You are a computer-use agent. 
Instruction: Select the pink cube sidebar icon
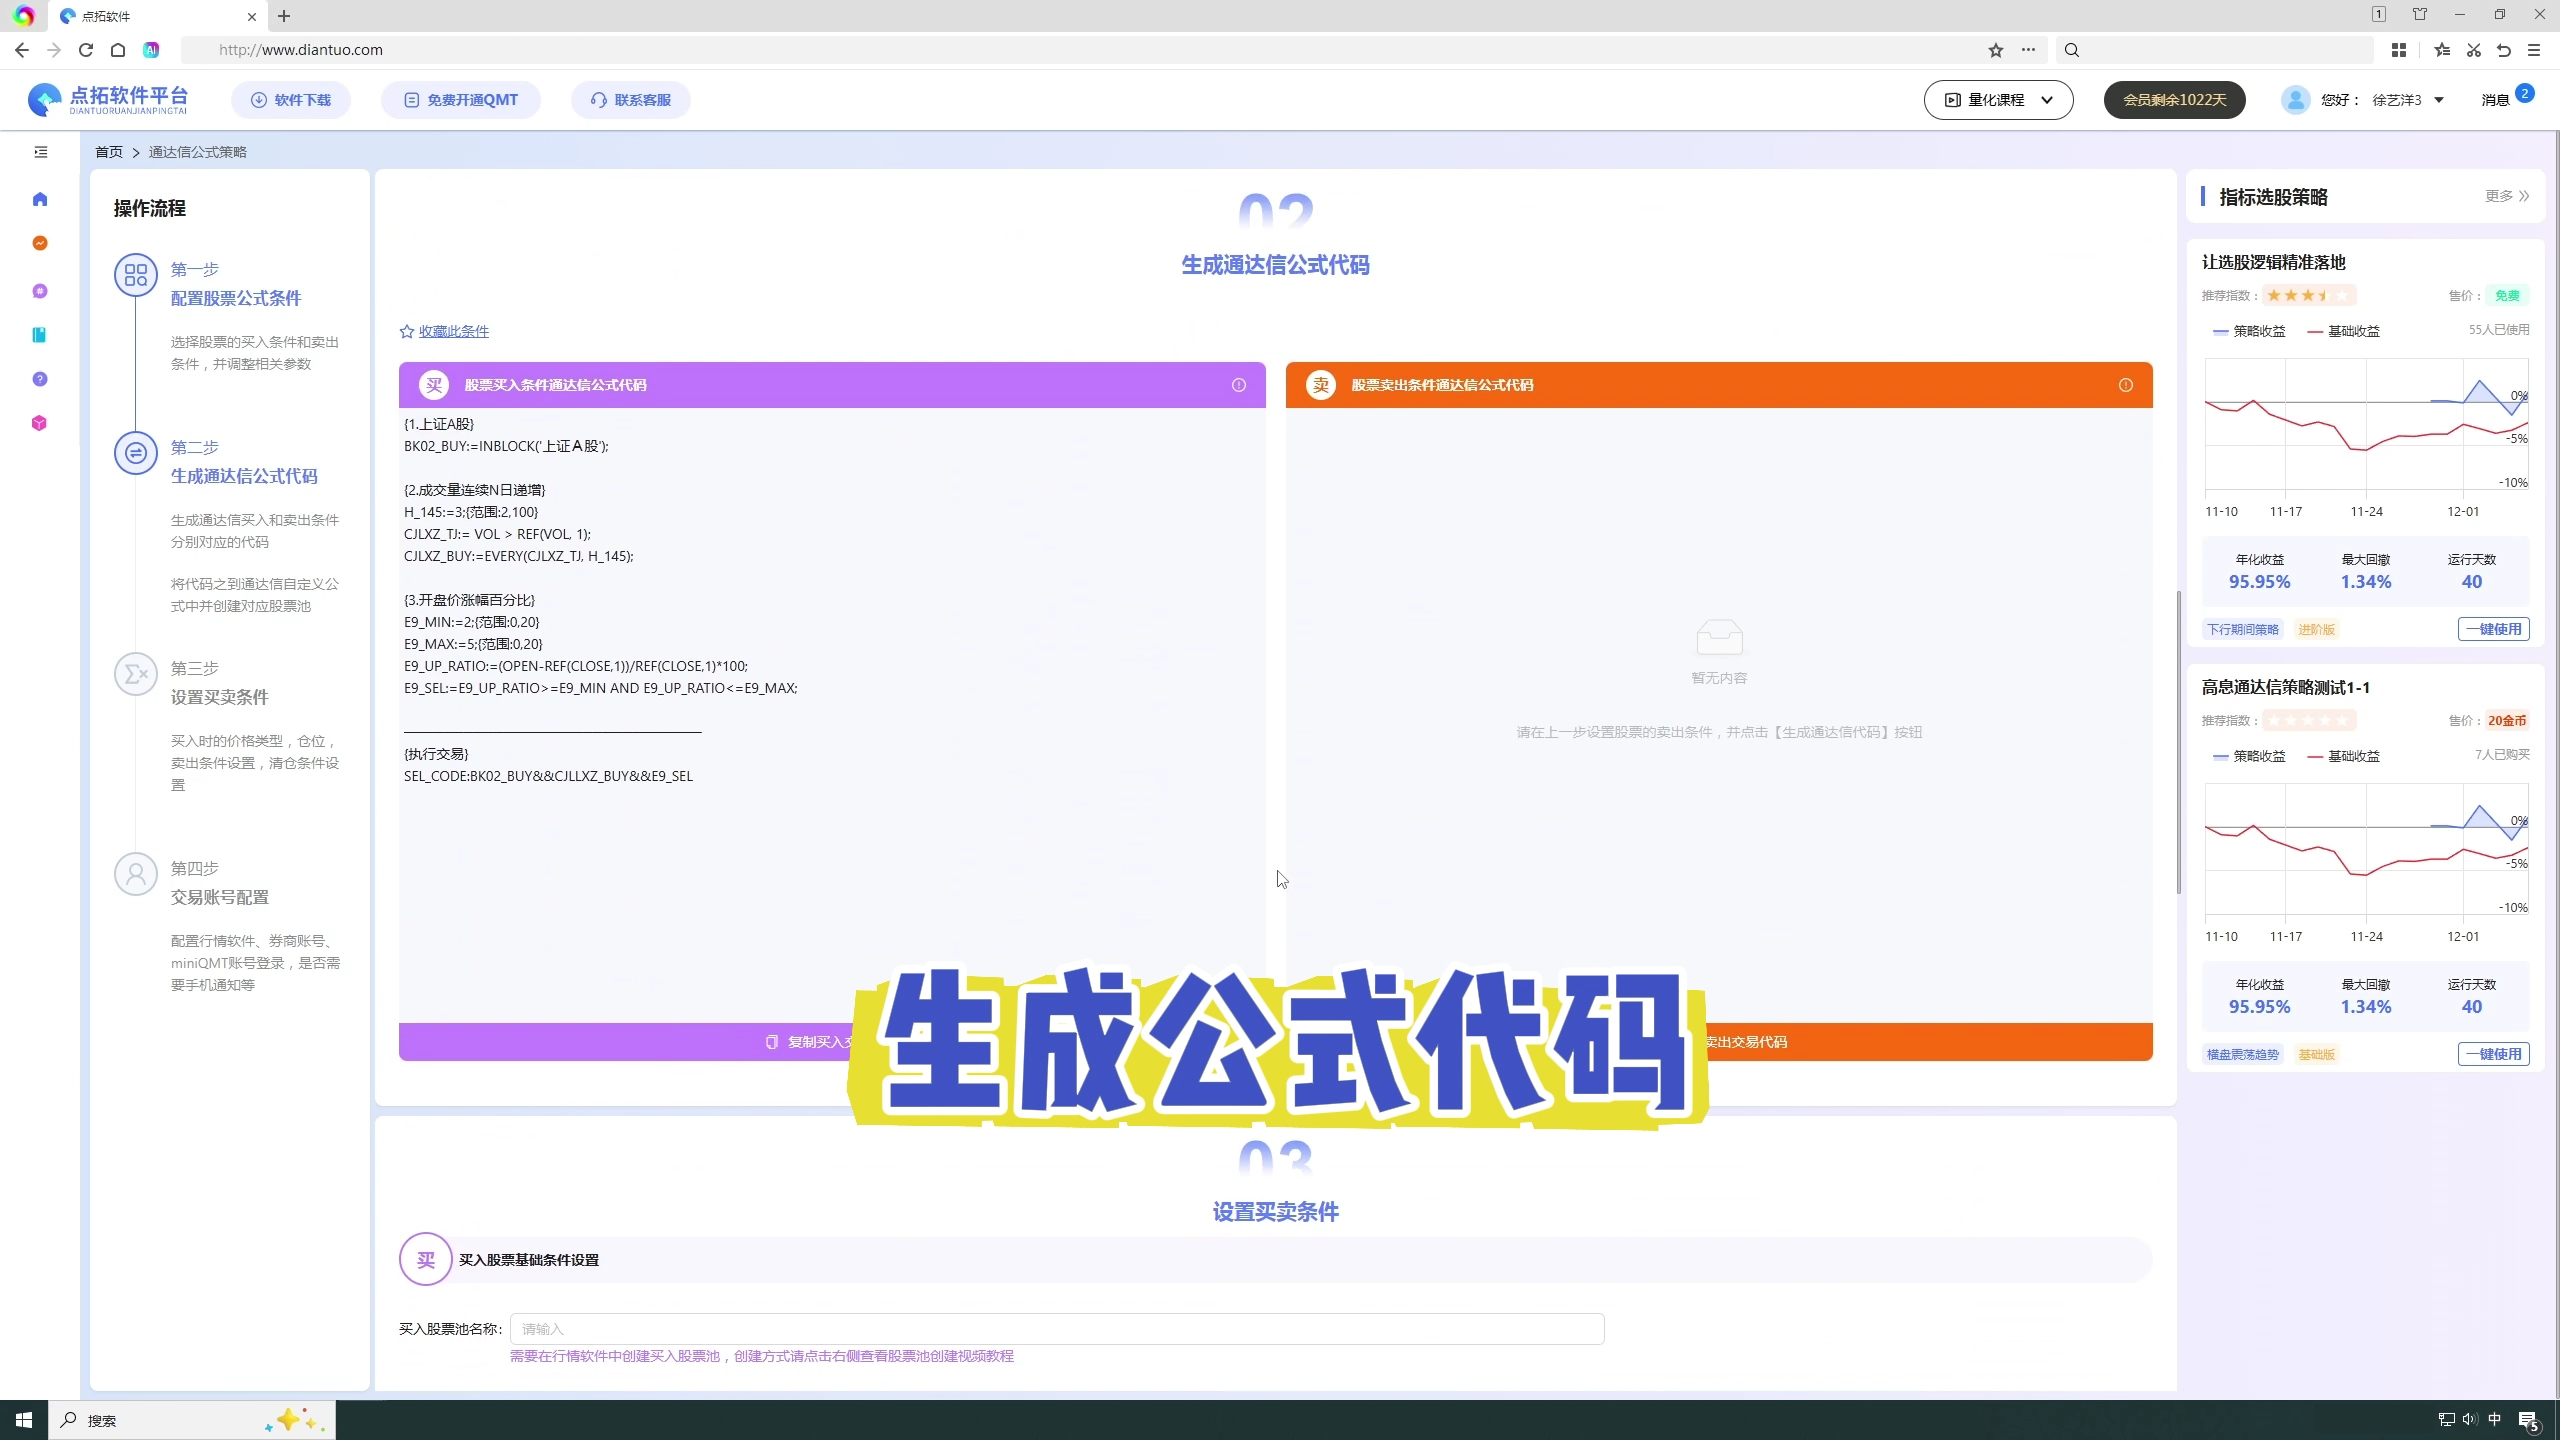(x=40, y=423)
